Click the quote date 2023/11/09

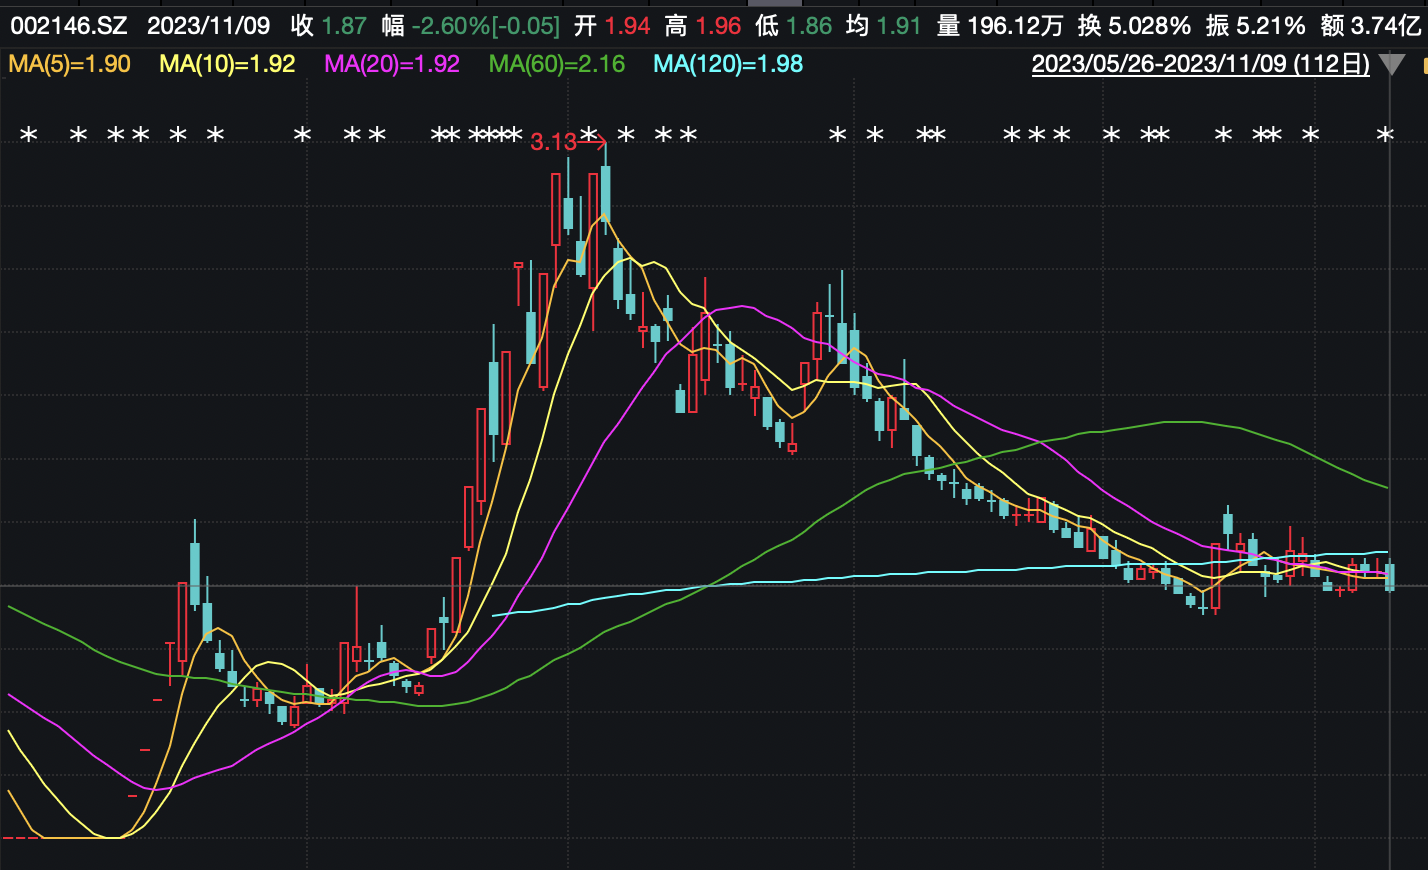[208, 25]
